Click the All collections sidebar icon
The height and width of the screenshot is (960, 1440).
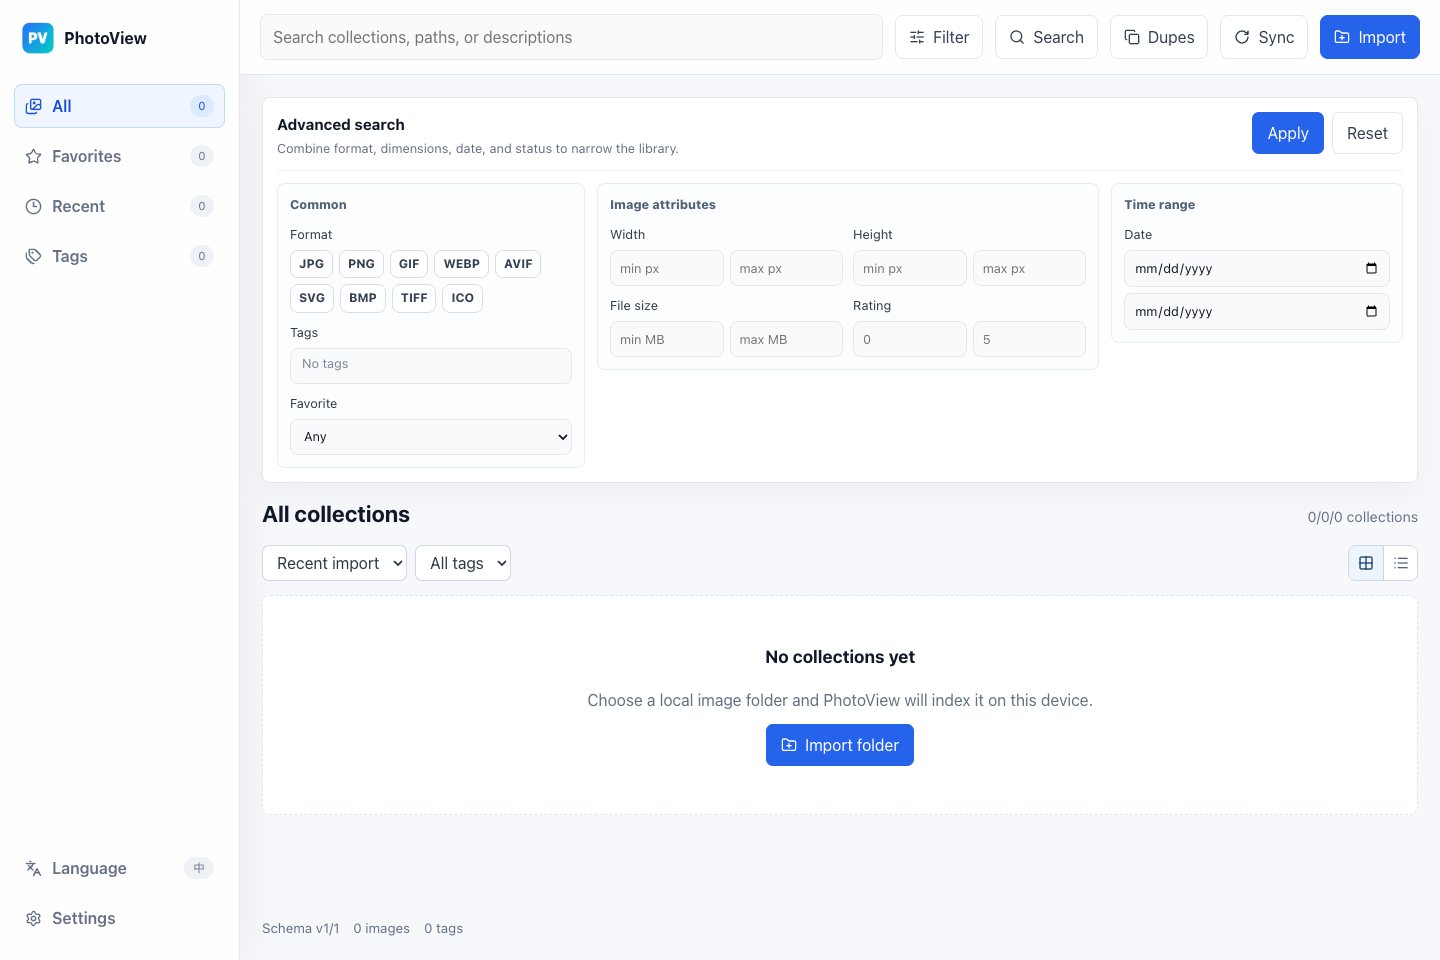coord(34,106)
